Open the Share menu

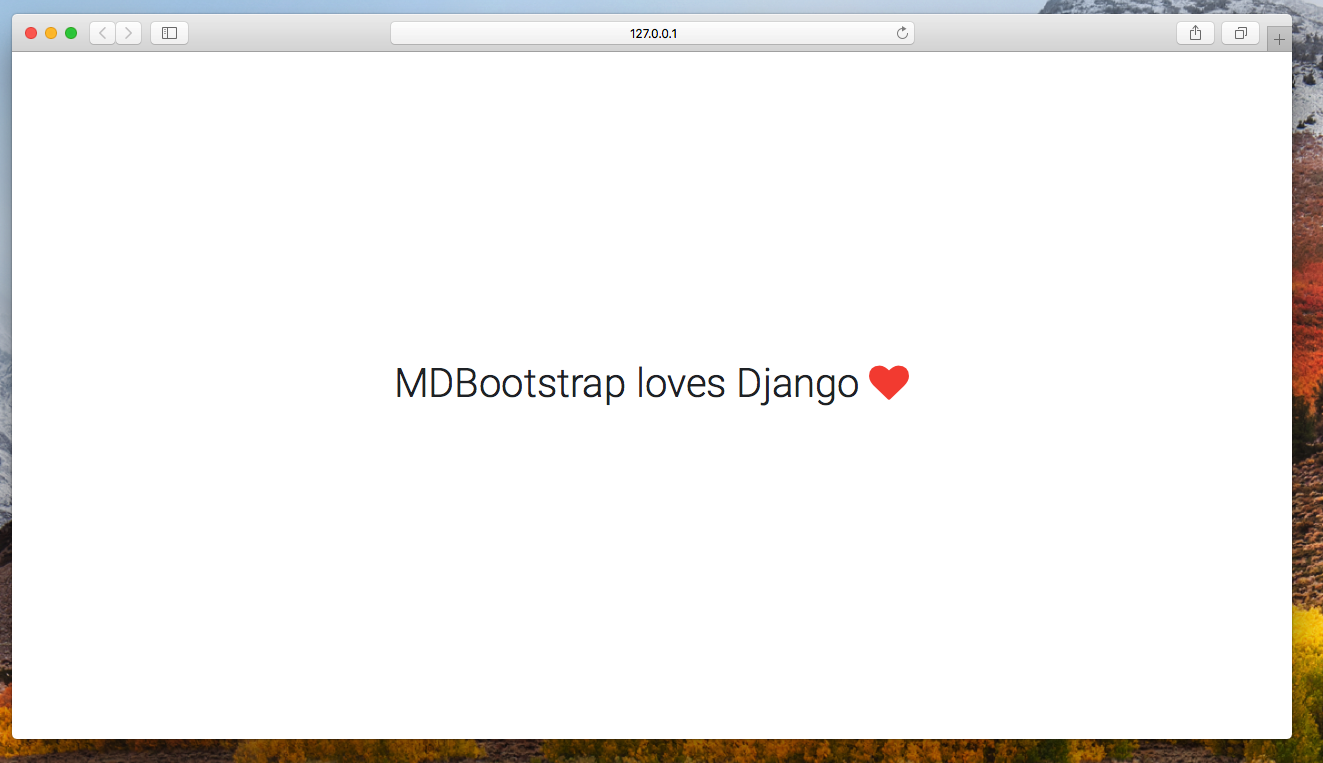click(x=1196, y=33)
